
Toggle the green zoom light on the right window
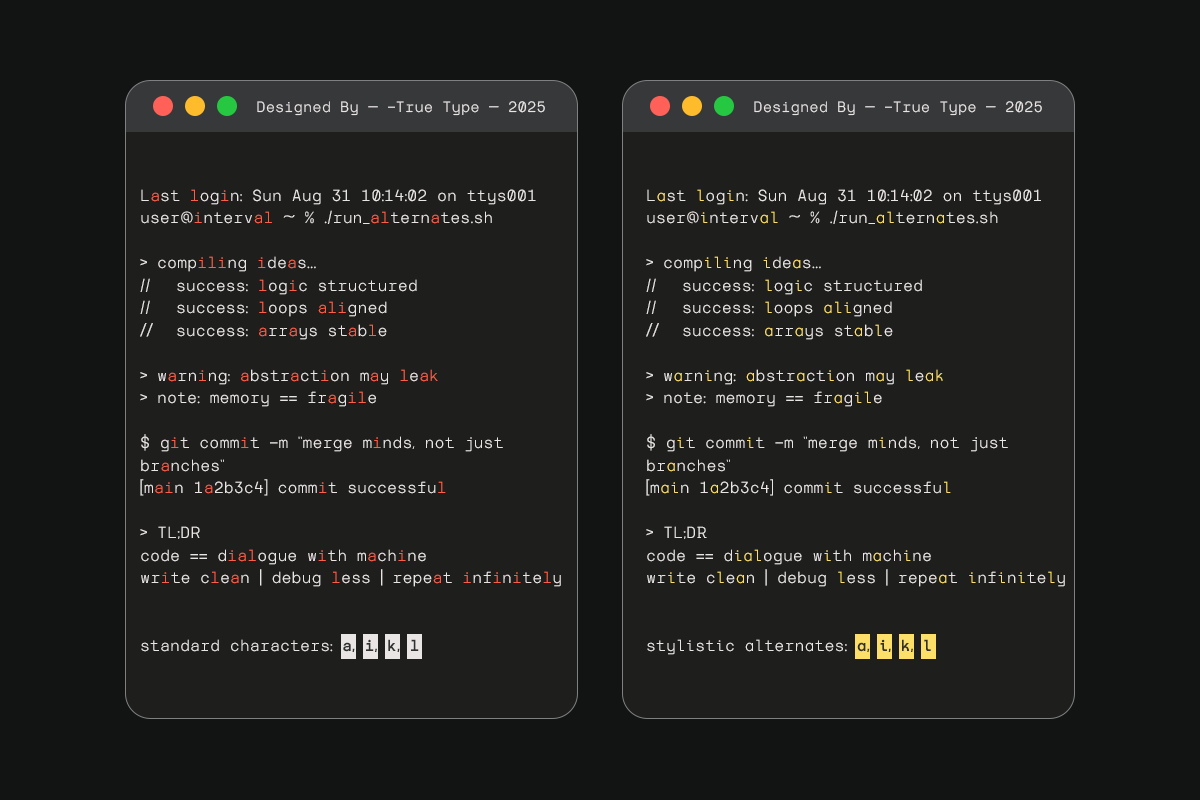pyautogui.click(x=724, y=105)
